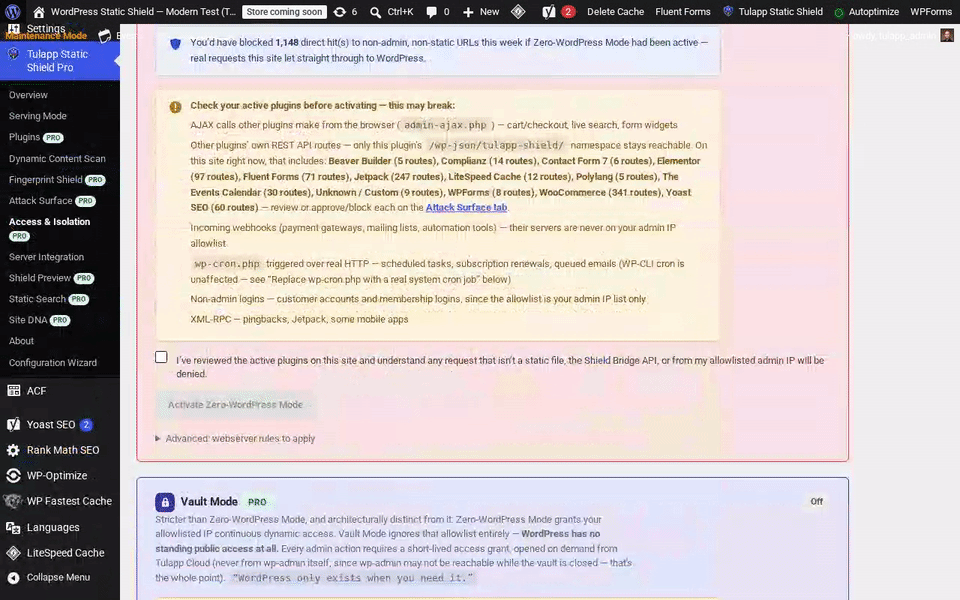Open Configuration Wizard submenu
The height and width of the screenshot is (600, 960).
pos(53,362)
